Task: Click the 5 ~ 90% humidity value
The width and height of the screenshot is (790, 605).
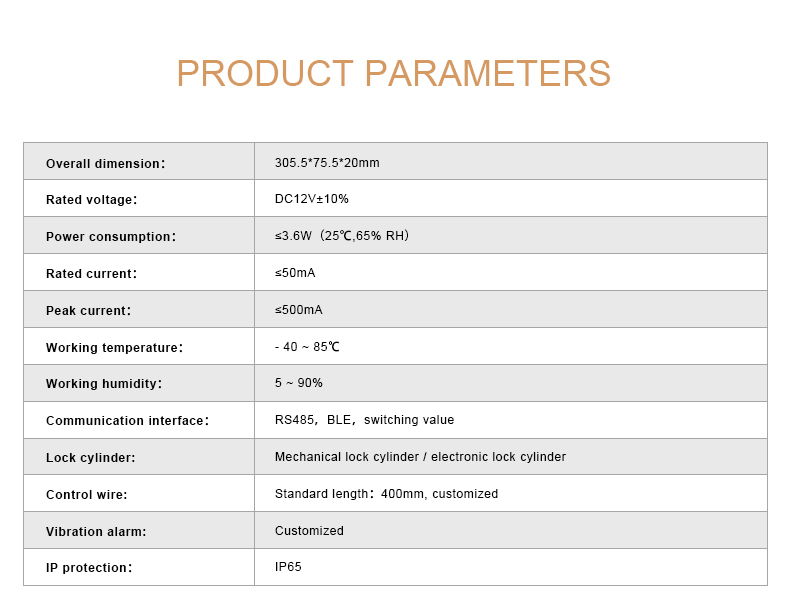Action: coord(299,383)
